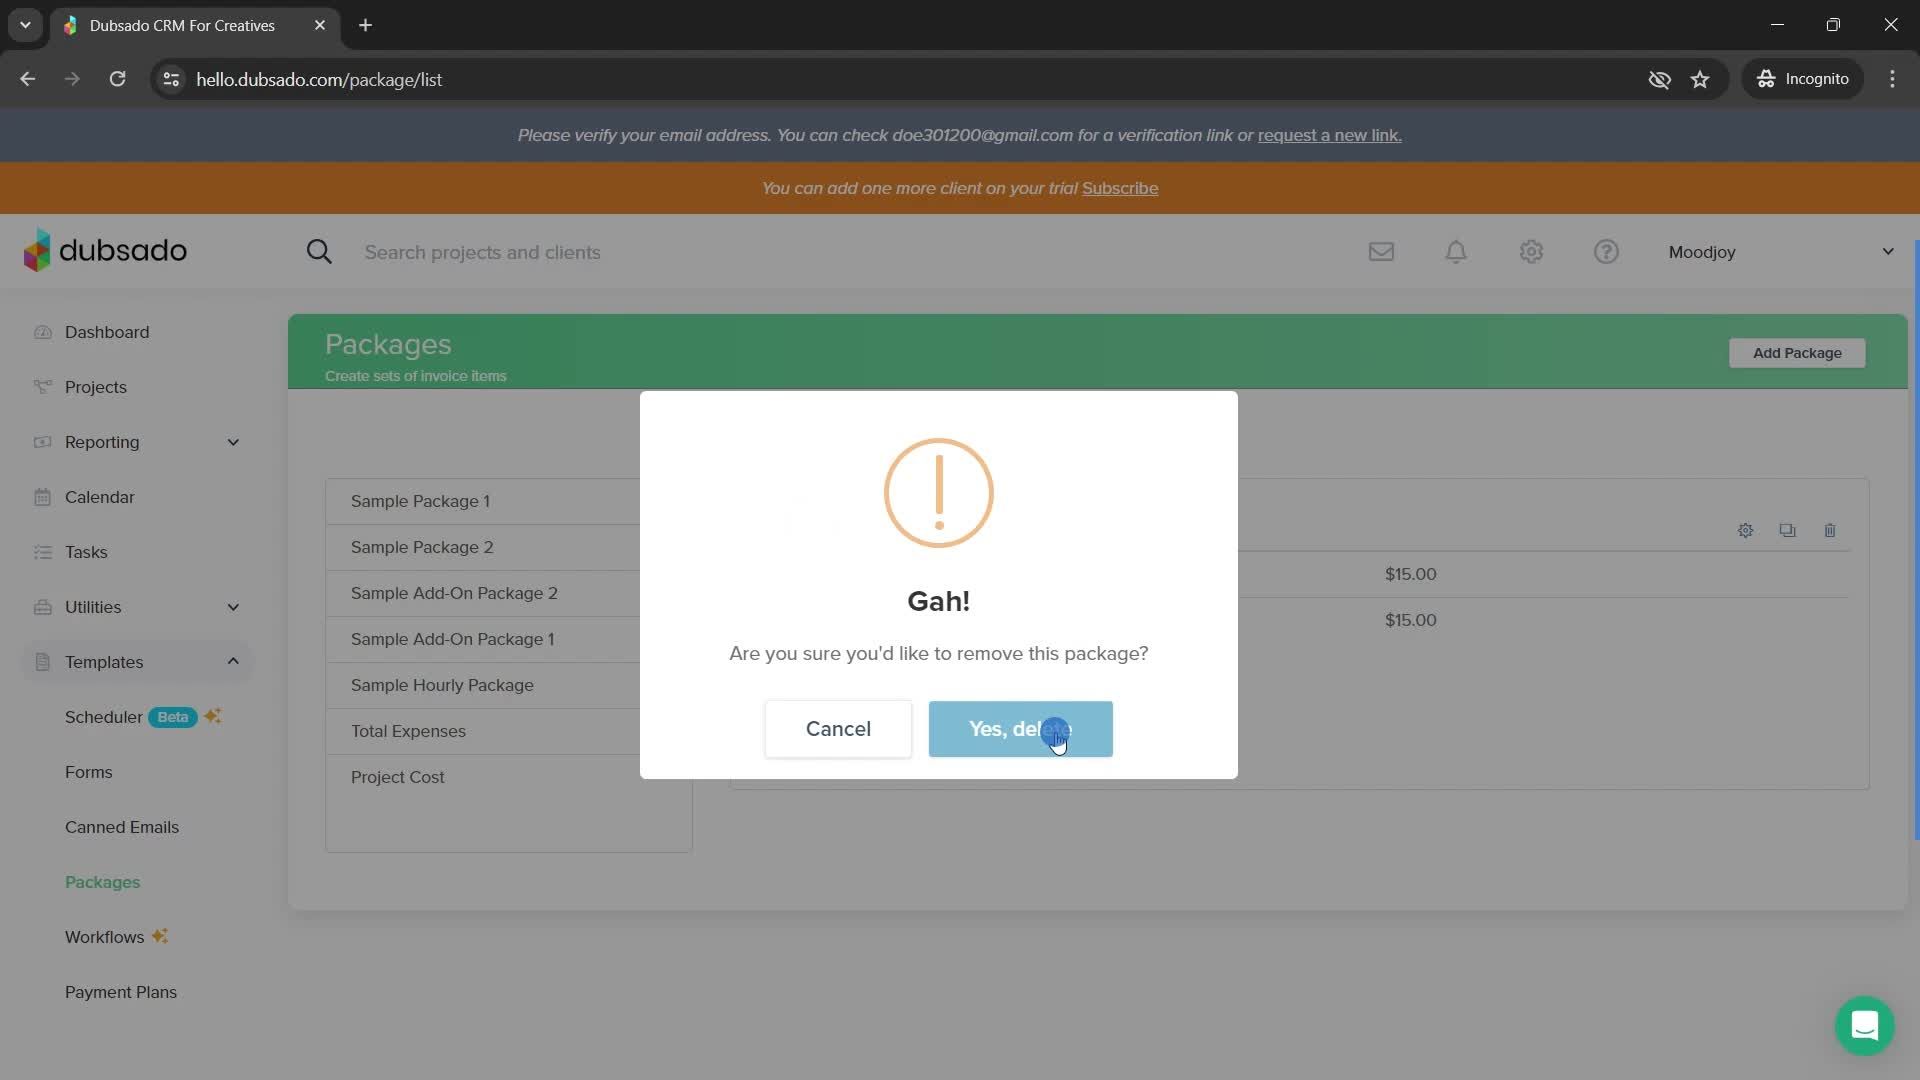Select Project Cost package

point(508,777)
